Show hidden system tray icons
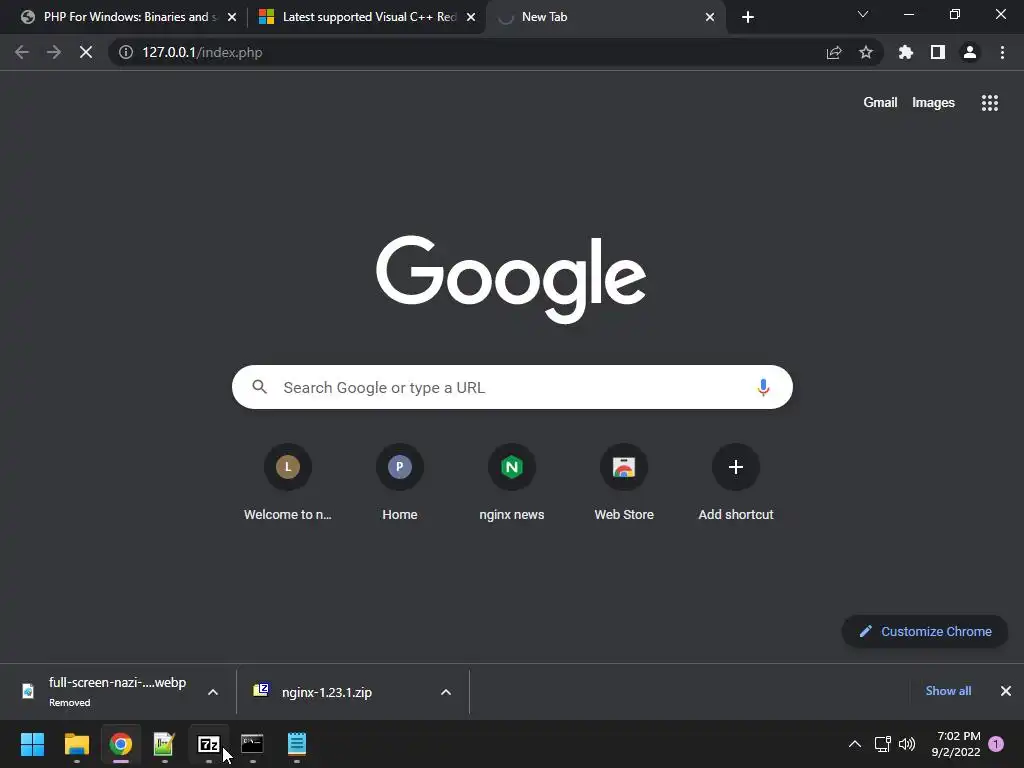 coord(854,744)
